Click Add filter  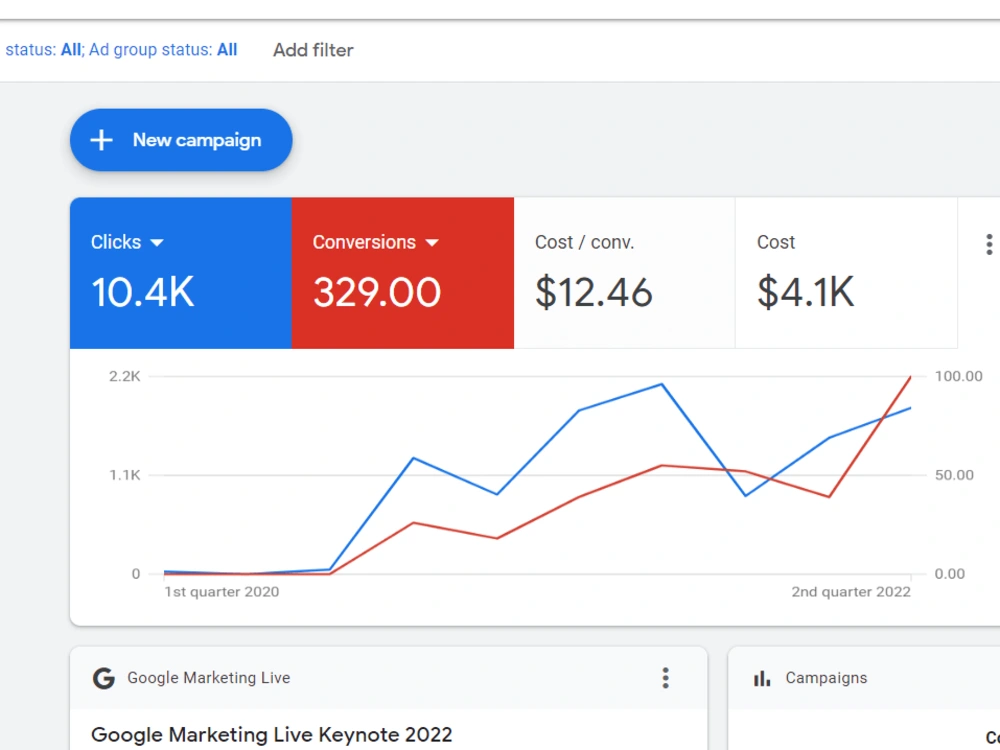coord(313,50)
